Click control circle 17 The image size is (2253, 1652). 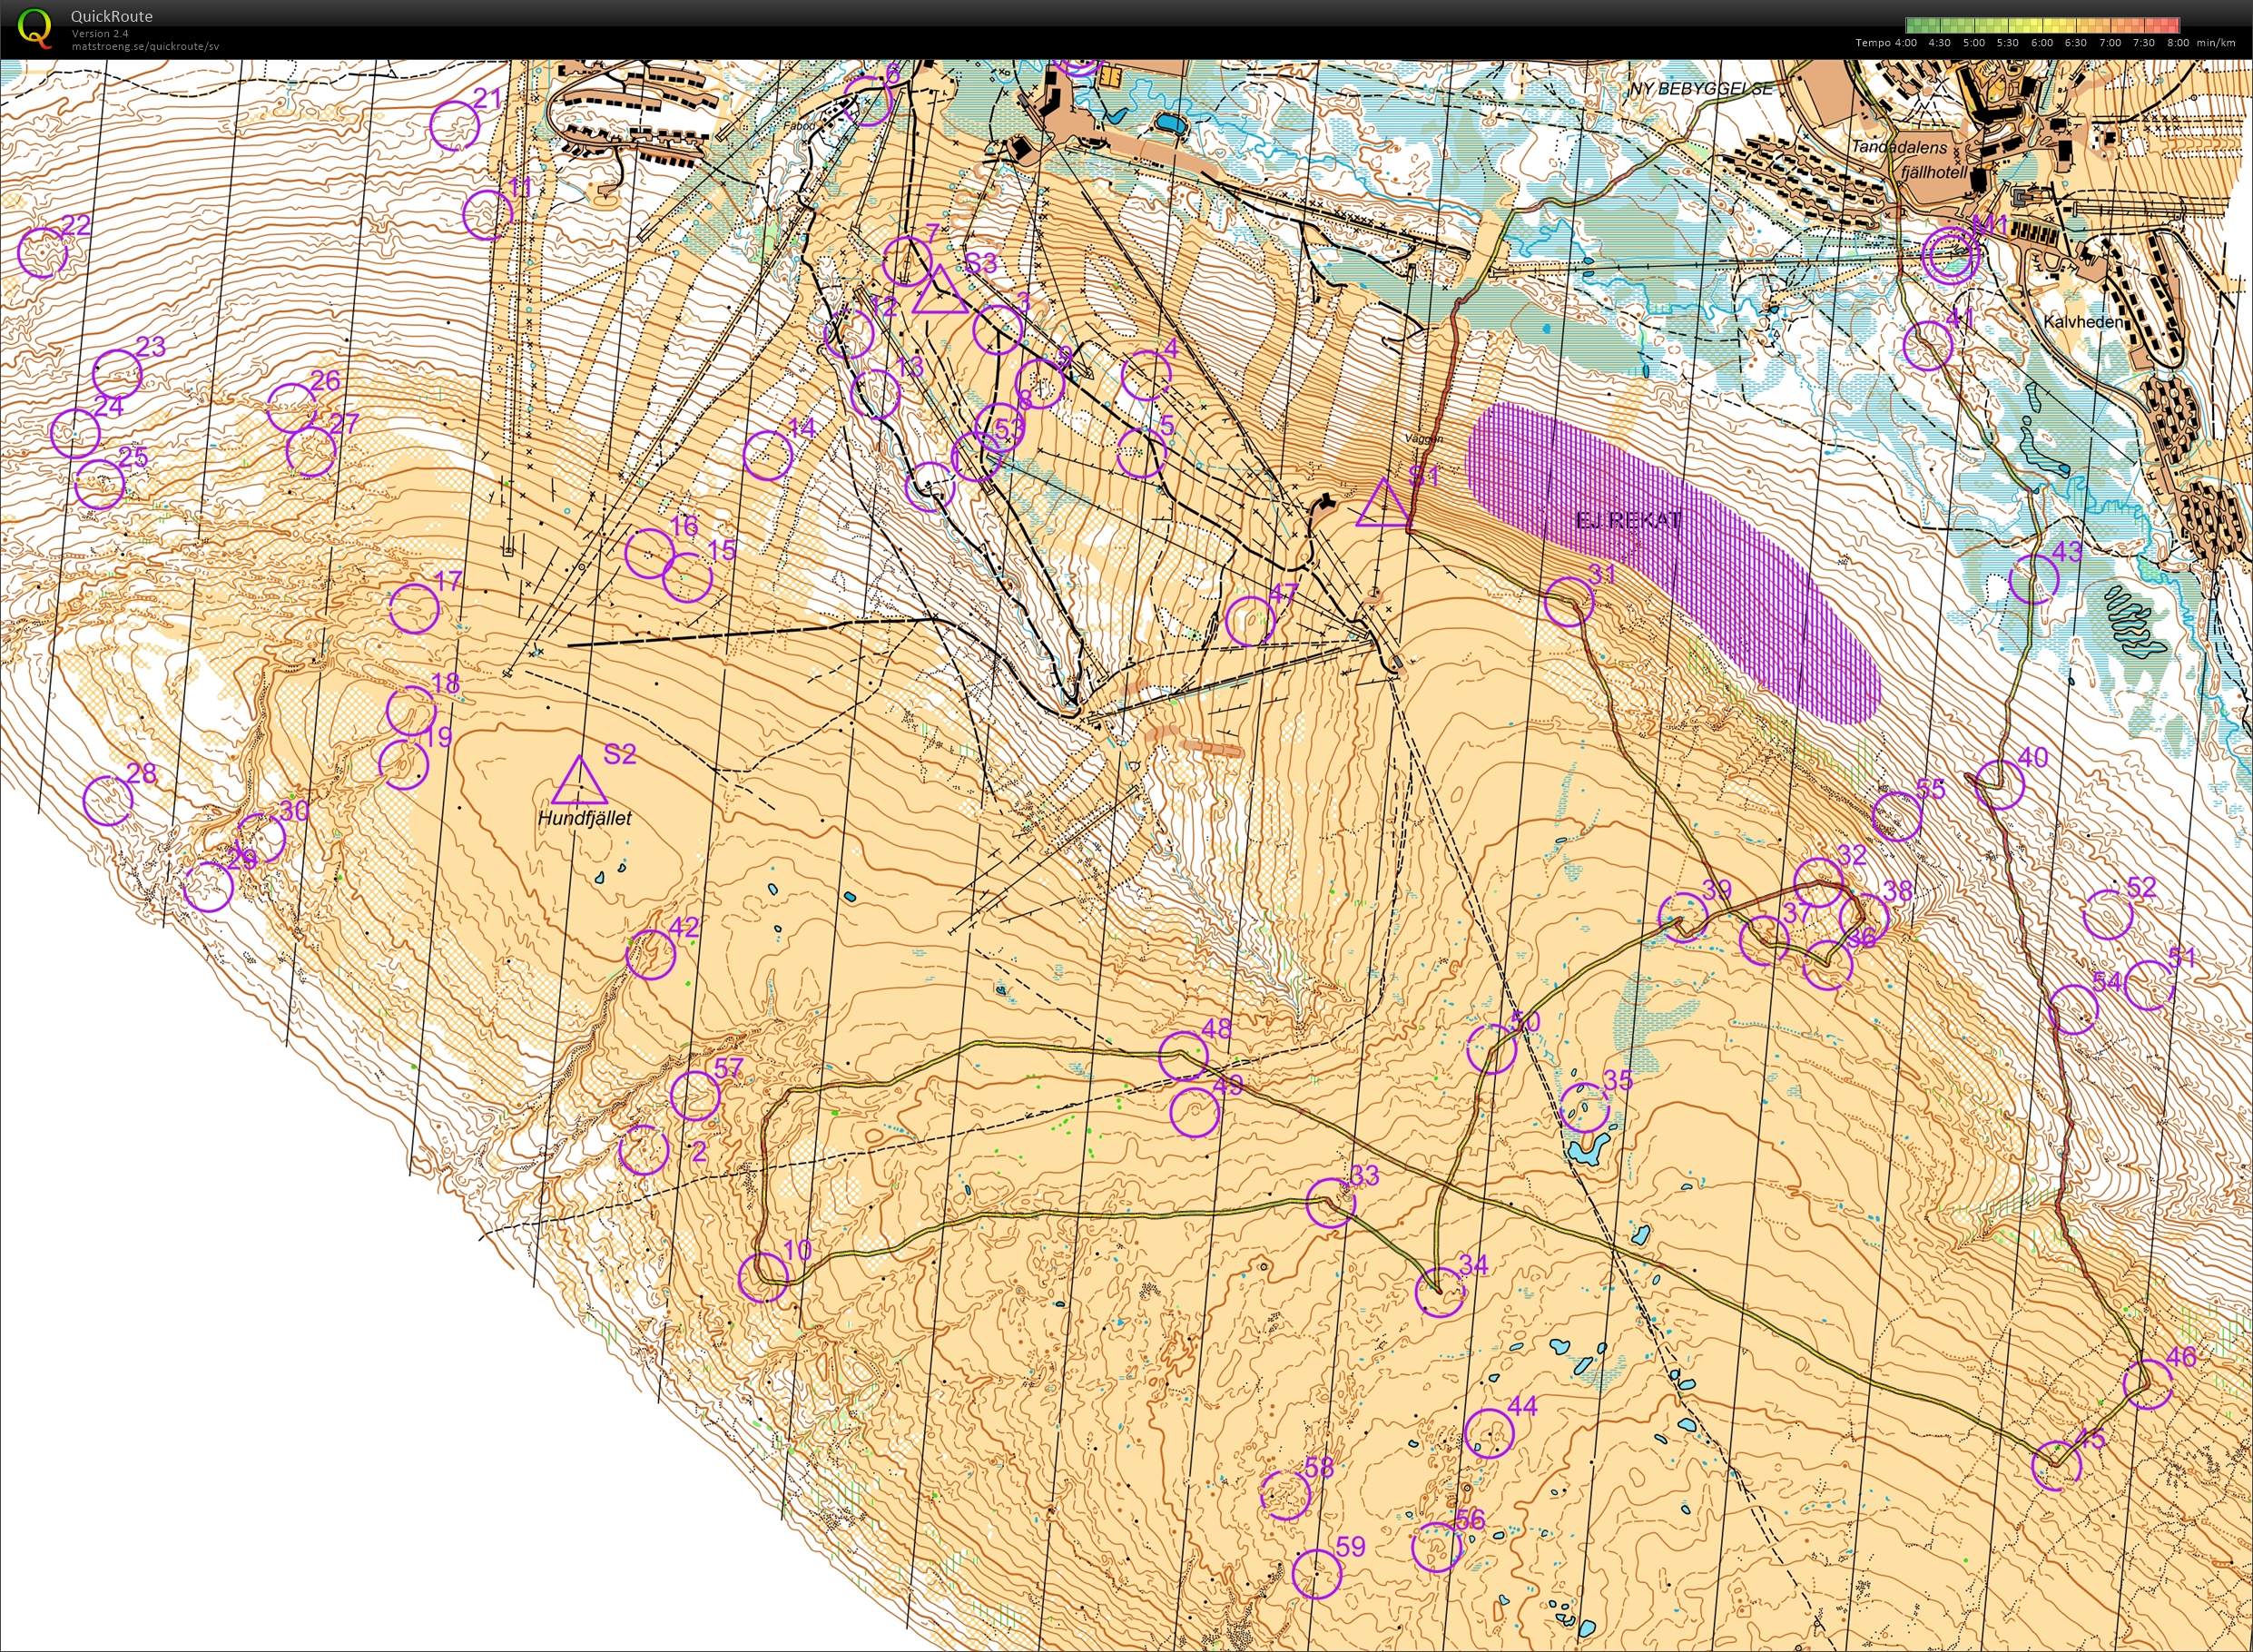pyautogui.click(x=414, y=609)
